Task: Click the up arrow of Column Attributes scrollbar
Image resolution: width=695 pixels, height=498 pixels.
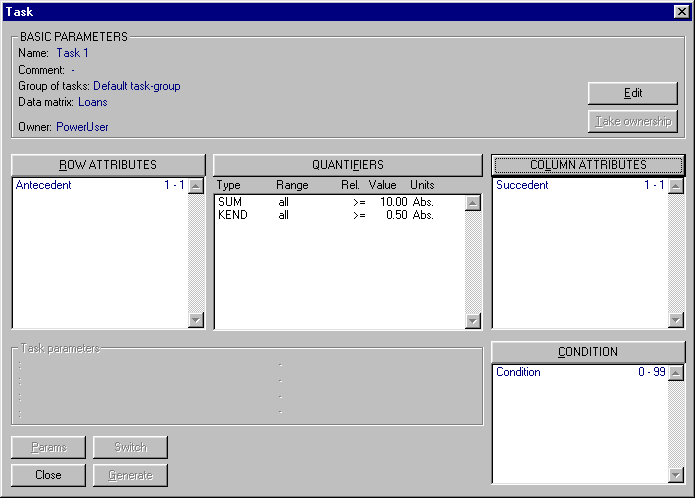Action: [675, 186]
